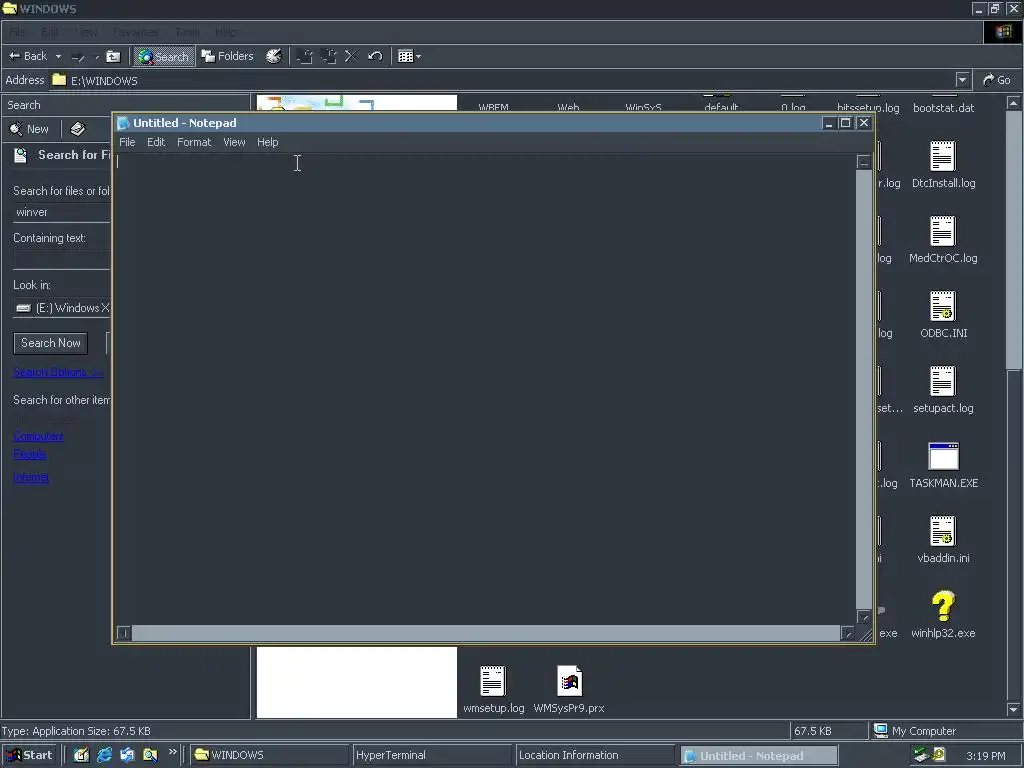
Task: Expand the Address bar dropdown arrow
Action: [x=962, y=80]
